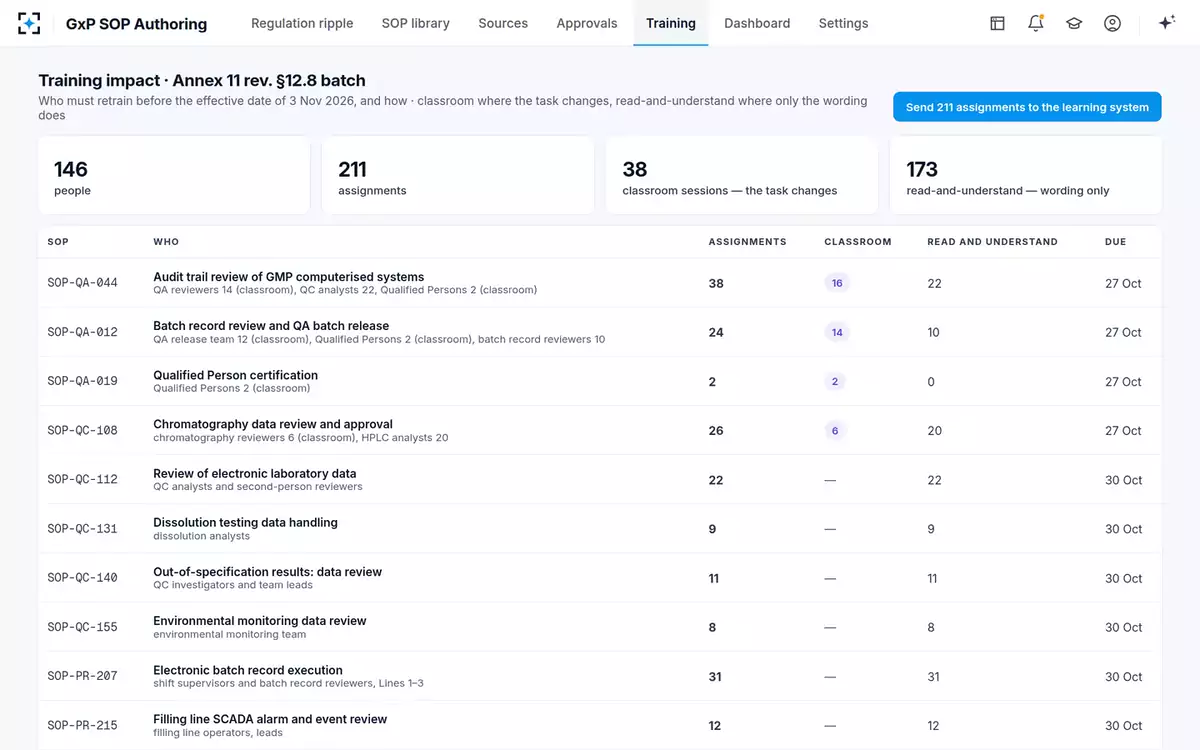Screen dimensions: 1200x750
Task: Click the Training impact Annex 11 heading
Action: [202, 81]
